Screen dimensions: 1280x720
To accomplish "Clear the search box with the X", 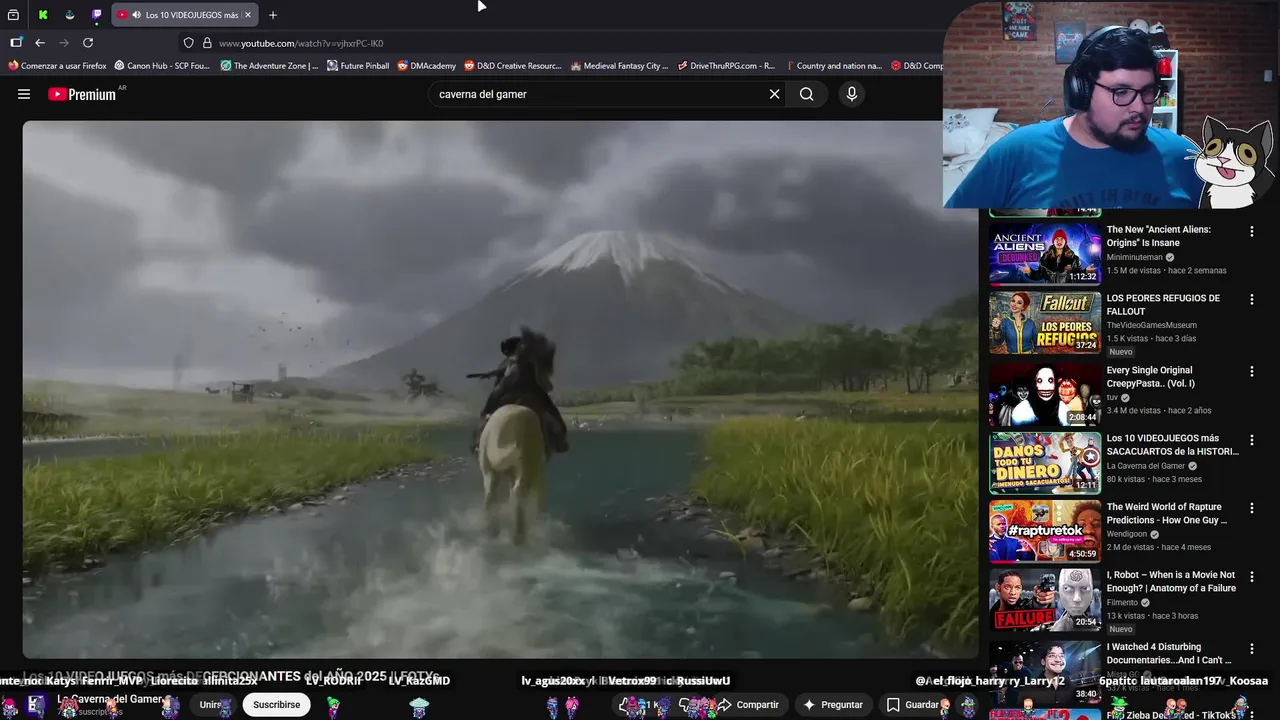I will coord(774,94).
